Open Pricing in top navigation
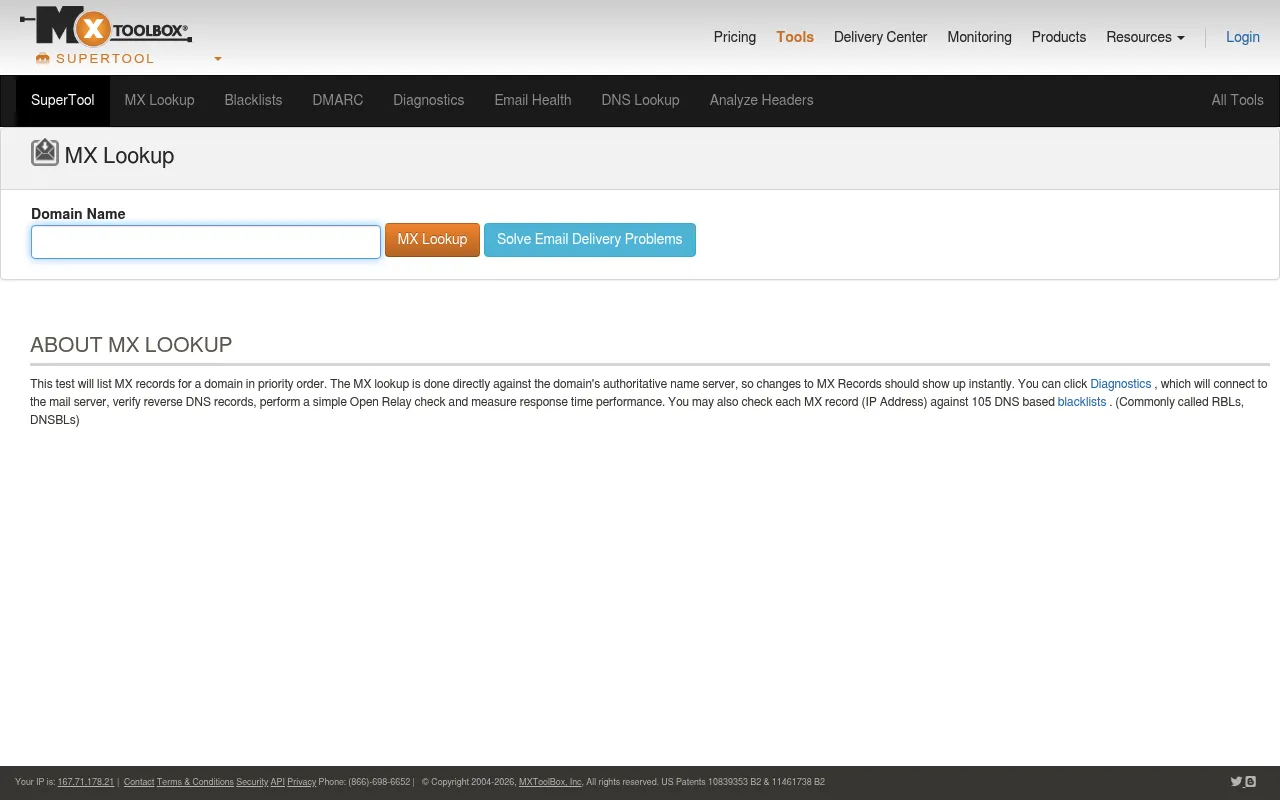Image resolution: width=1280 pixels, height=800 pixels. click(735, 37)
